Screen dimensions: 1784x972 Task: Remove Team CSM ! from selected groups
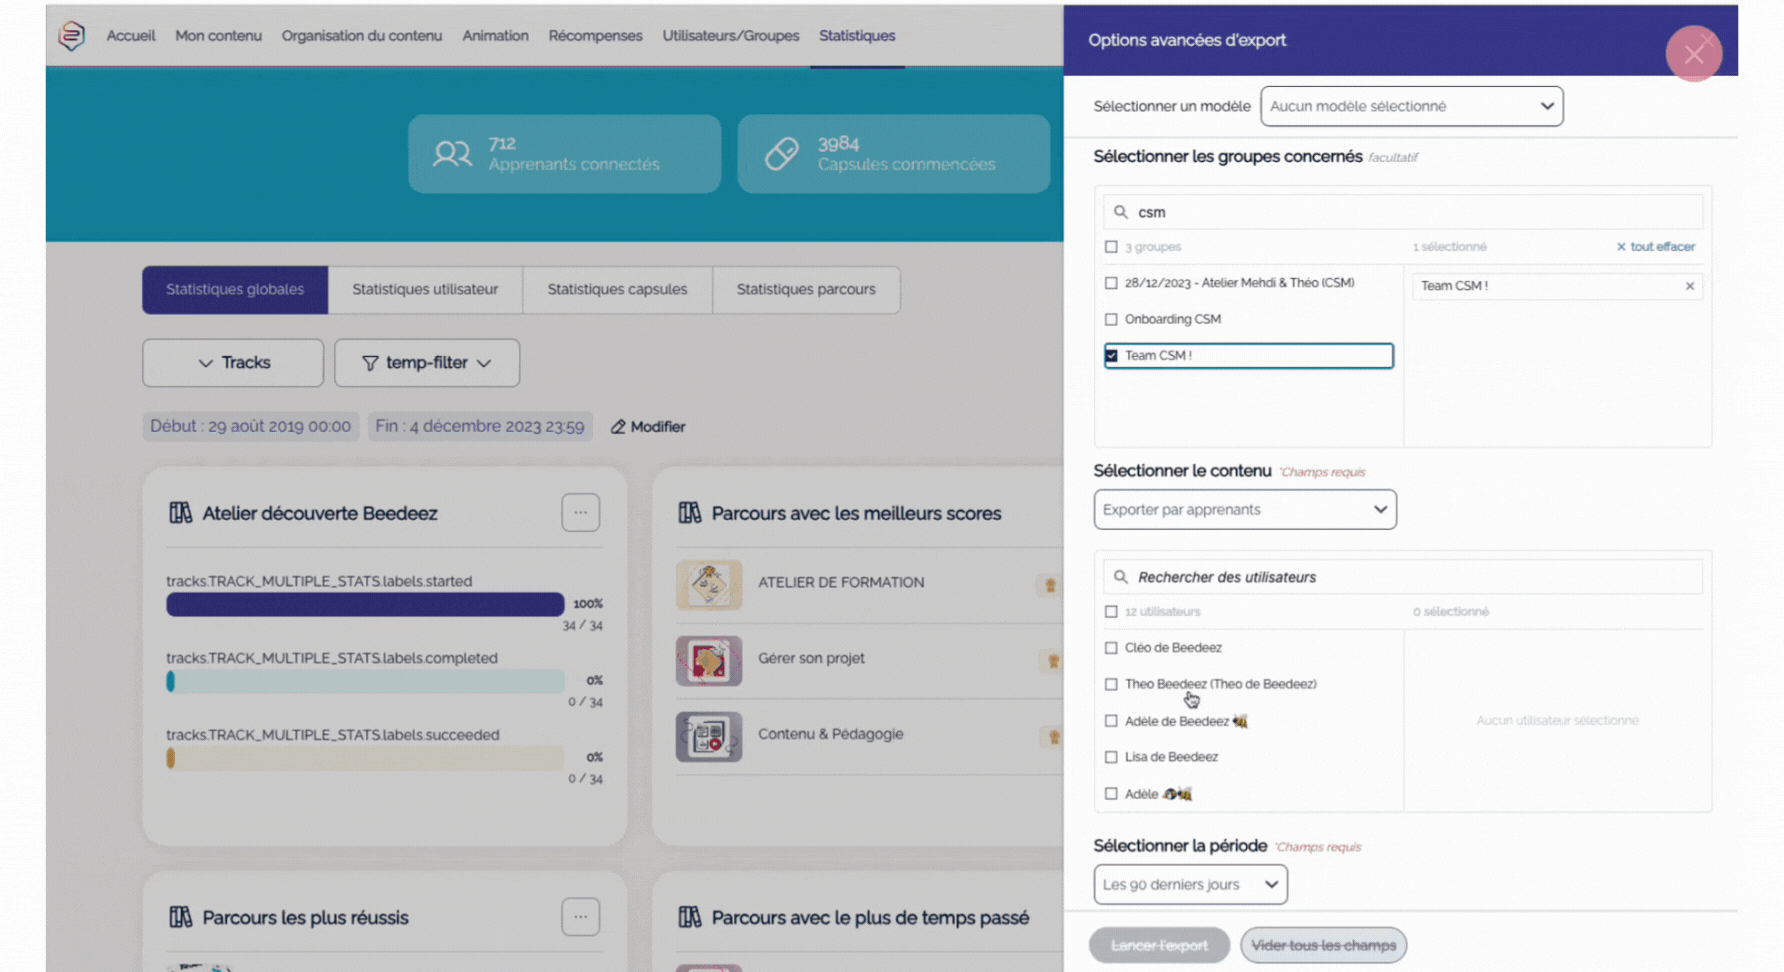click(x=1689, y=286)
